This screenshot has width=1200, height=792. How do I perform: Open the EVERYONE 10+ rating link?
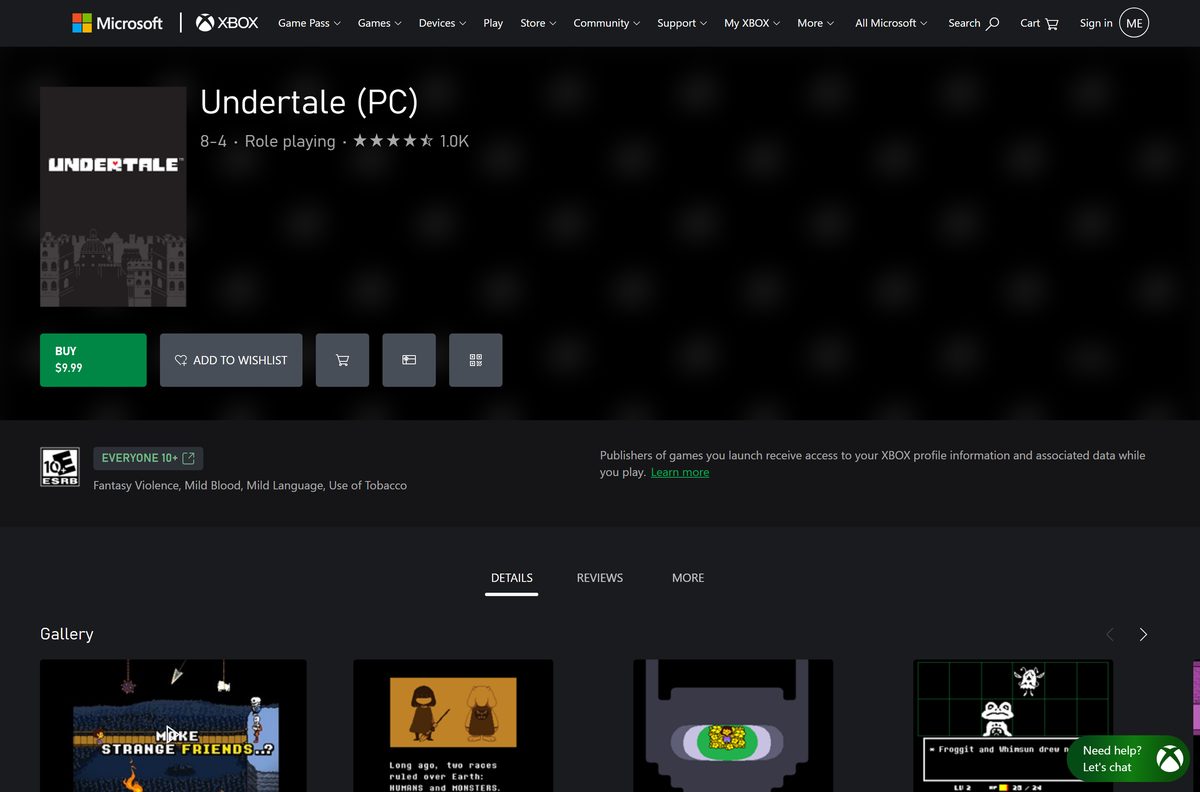click(x=148, y=458)
